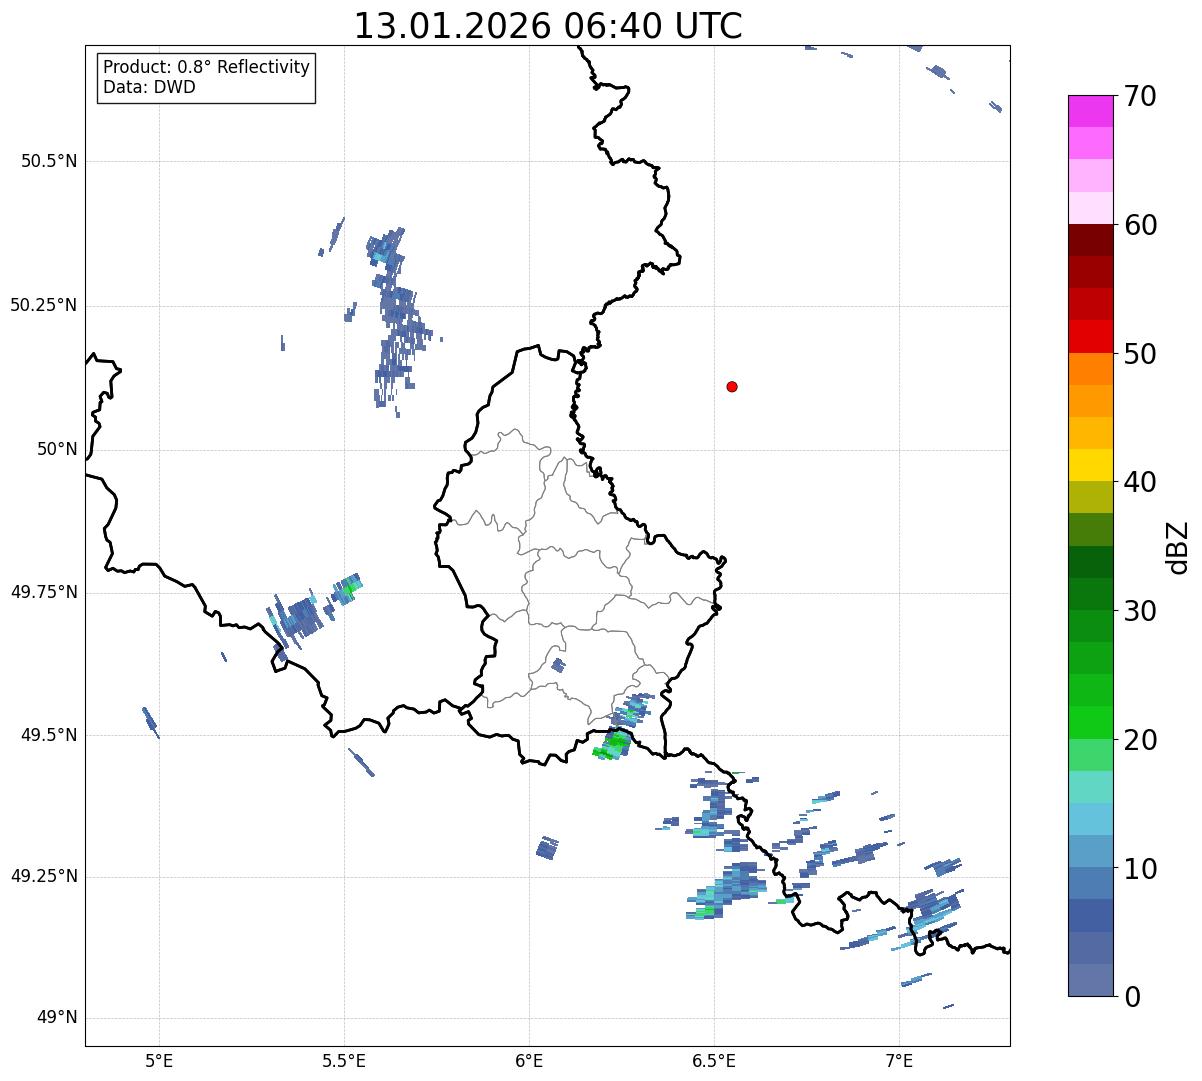Click the colorbar tick label '10'
This screenshot has width=1202, height=1081.
[x=1140, y=869]
